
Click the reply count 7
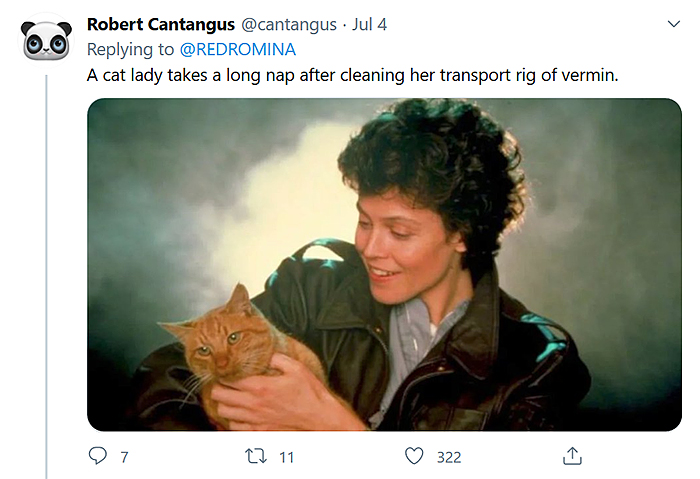coord(124,457)
